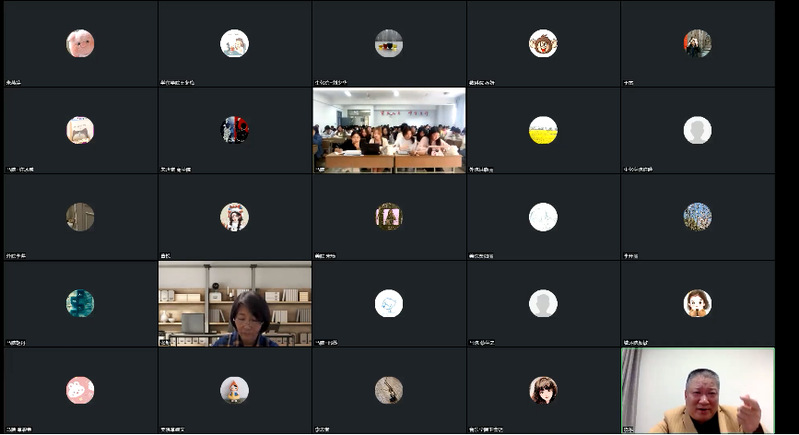This screenshot has width=799, height=435.
Task: Click the blue blossom tree avatar
Action: 697,217
